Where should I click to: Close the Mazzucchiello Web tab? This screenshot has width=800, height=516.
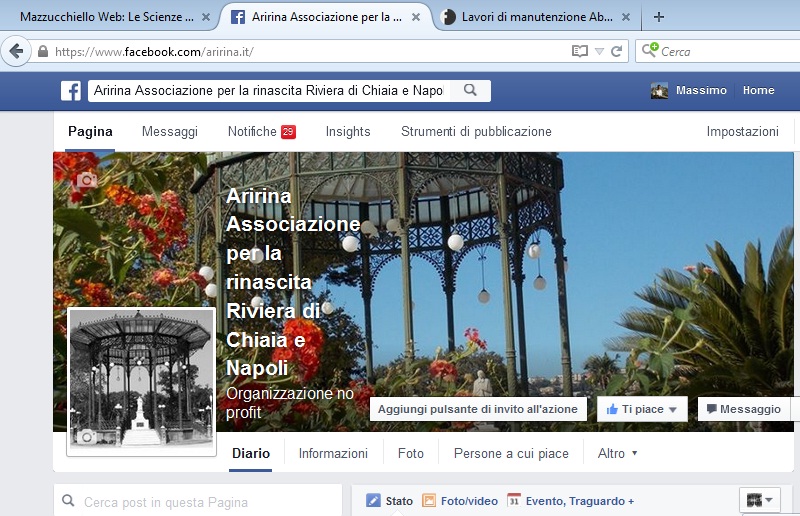coord(206,17)
